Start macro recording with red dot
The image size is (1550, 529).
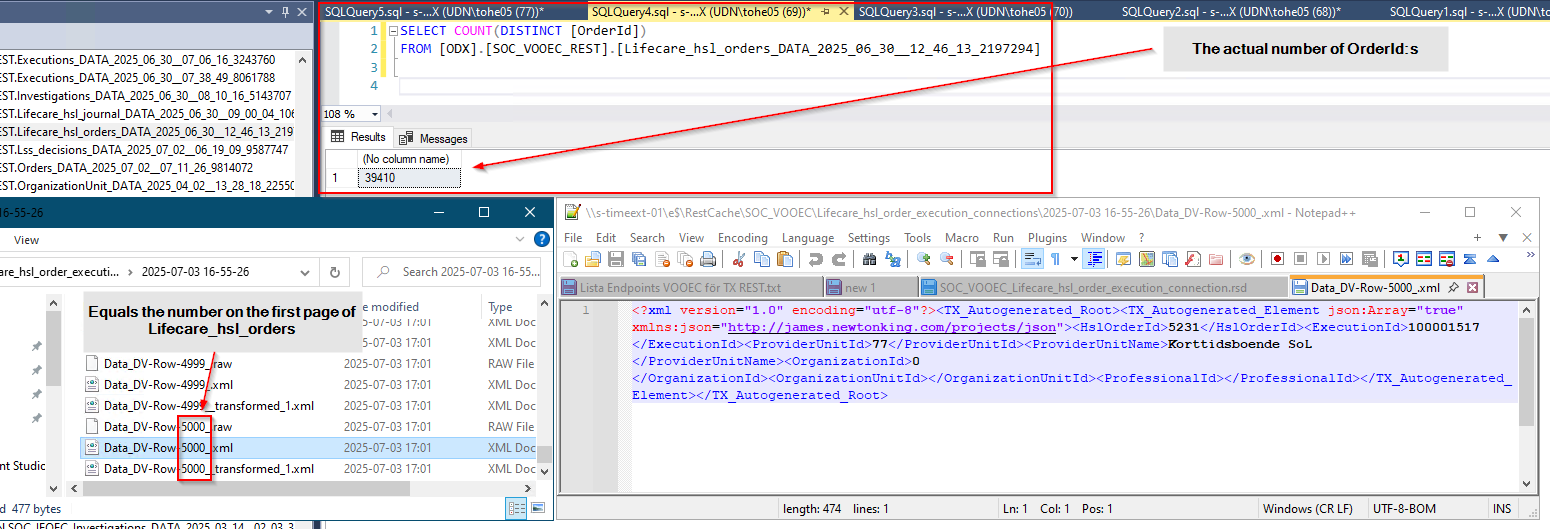[1277, 259]
